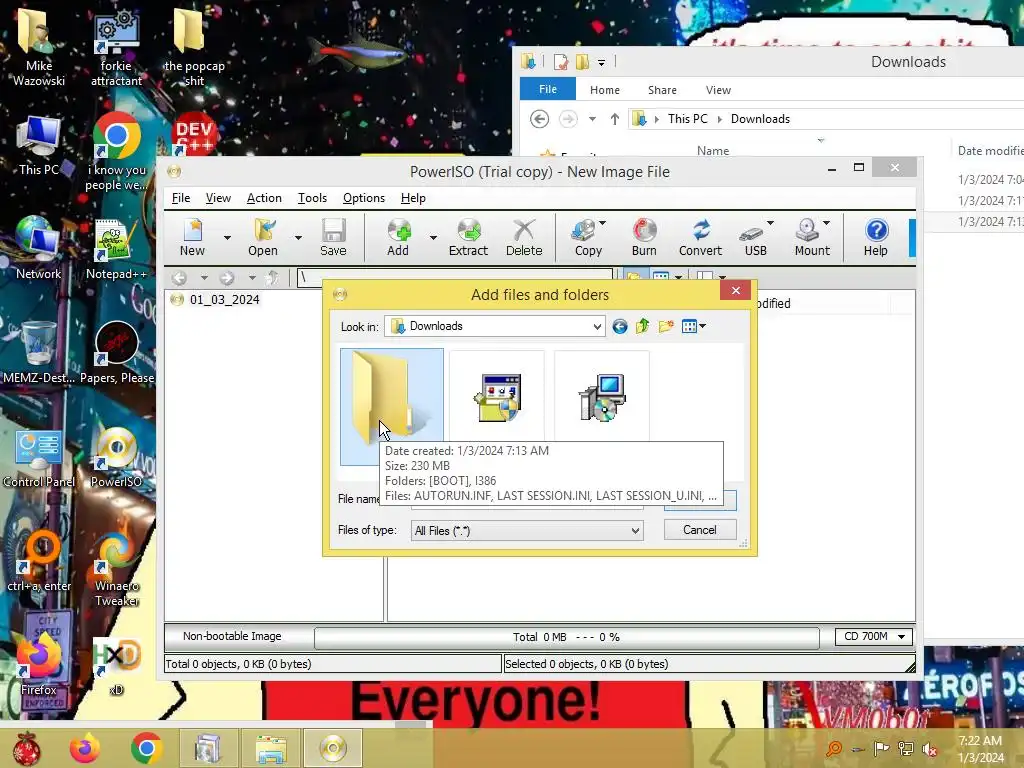This screenshot has width=1024, height=768.
Task: Click the Home tab in Downloads window
Action: 605,90
